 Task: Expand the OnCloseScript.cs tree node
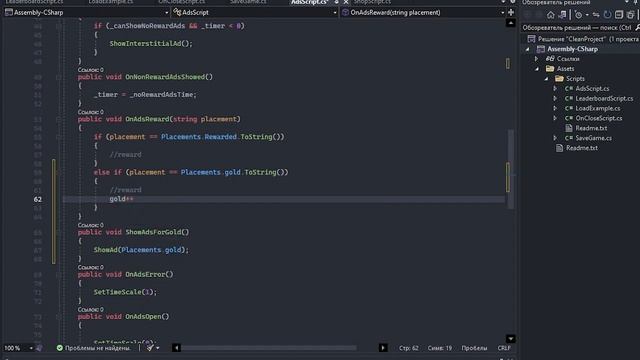tap(556, 118)
